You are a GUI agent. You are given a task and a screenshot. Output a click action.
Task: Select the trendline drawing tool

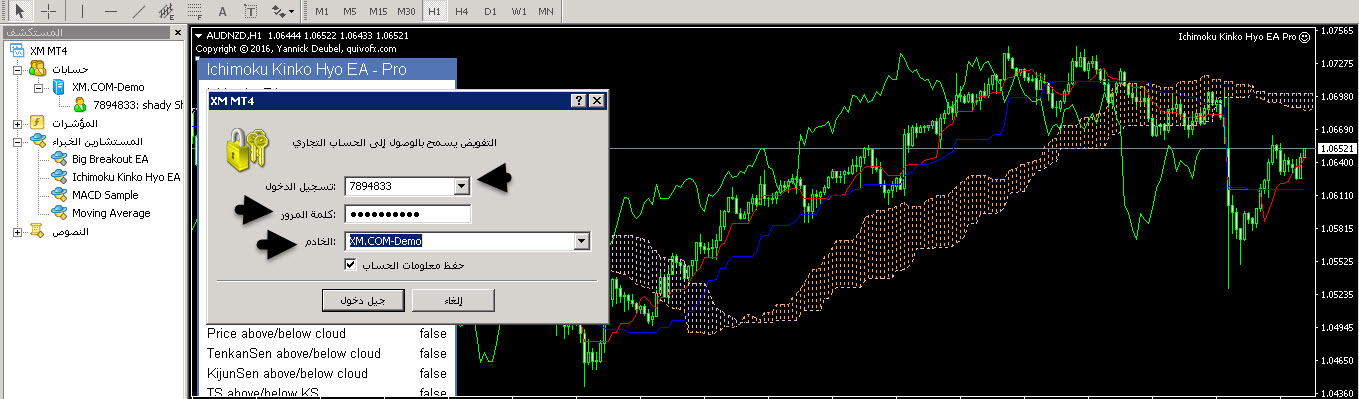point(138,11)
